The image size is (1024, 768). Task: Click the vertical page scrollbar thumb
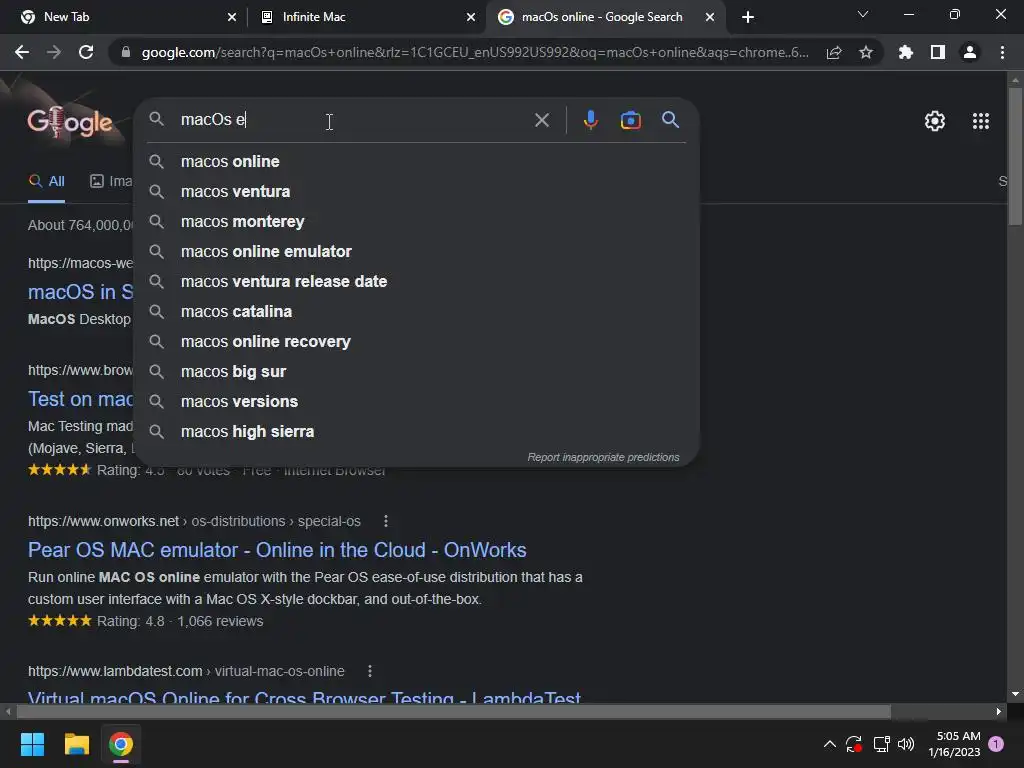pos(1015,157)
